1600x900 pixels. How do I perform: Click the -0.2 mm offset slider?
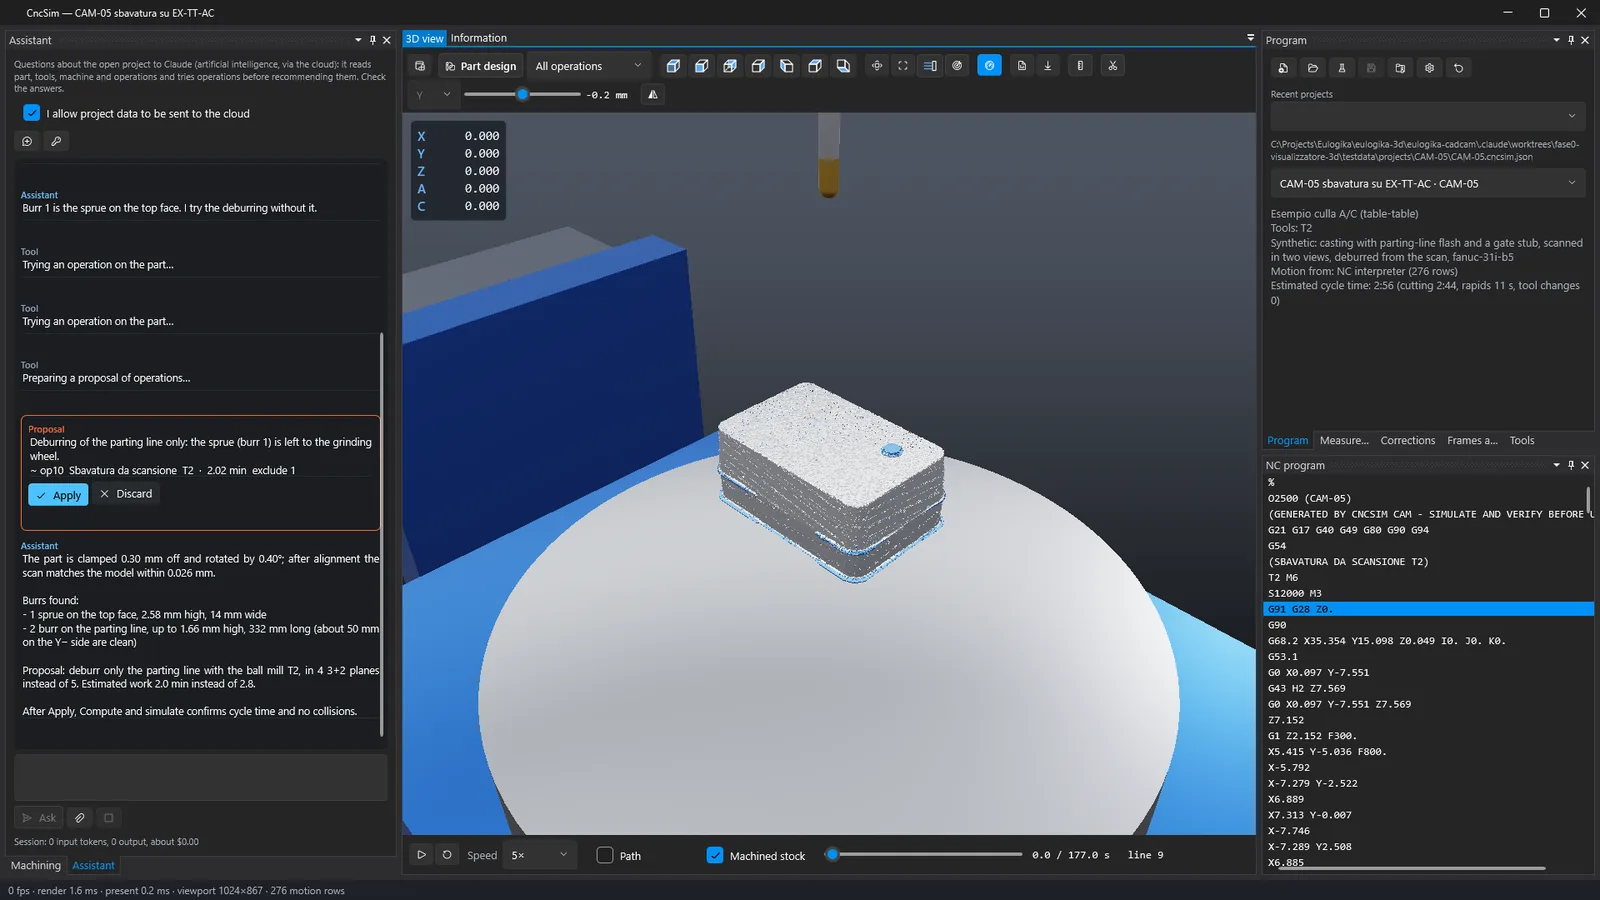[522, 94]
